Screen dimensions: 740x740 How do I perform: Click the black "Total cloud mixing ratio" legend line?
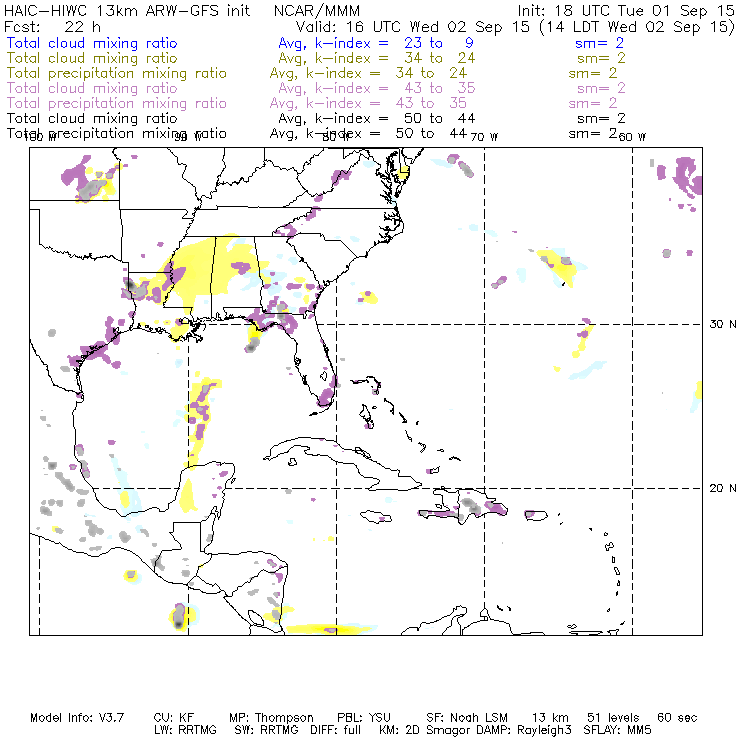click(x=92, y=118)
